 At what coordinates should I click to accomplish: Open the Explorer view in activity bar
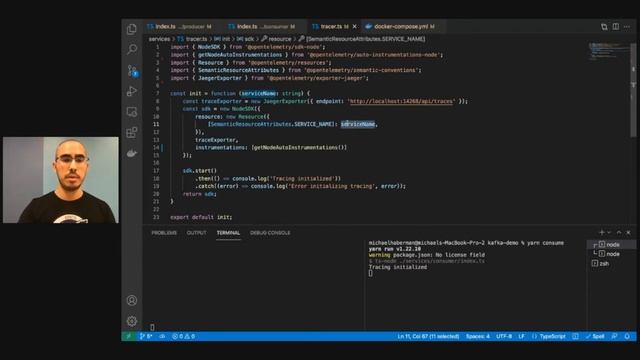pyautogui.click(x=131, y=29)
